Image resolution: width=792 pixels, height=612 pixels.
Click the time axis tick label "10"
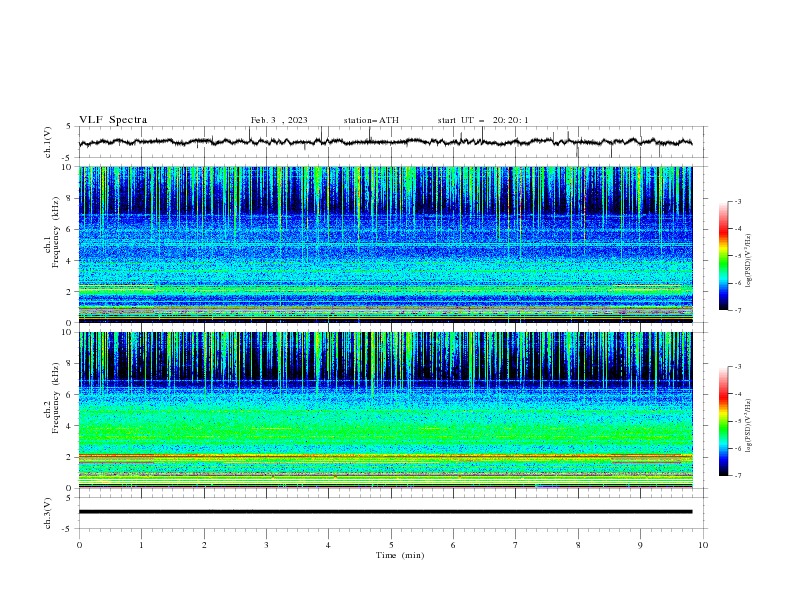click(x=703, y=545)
